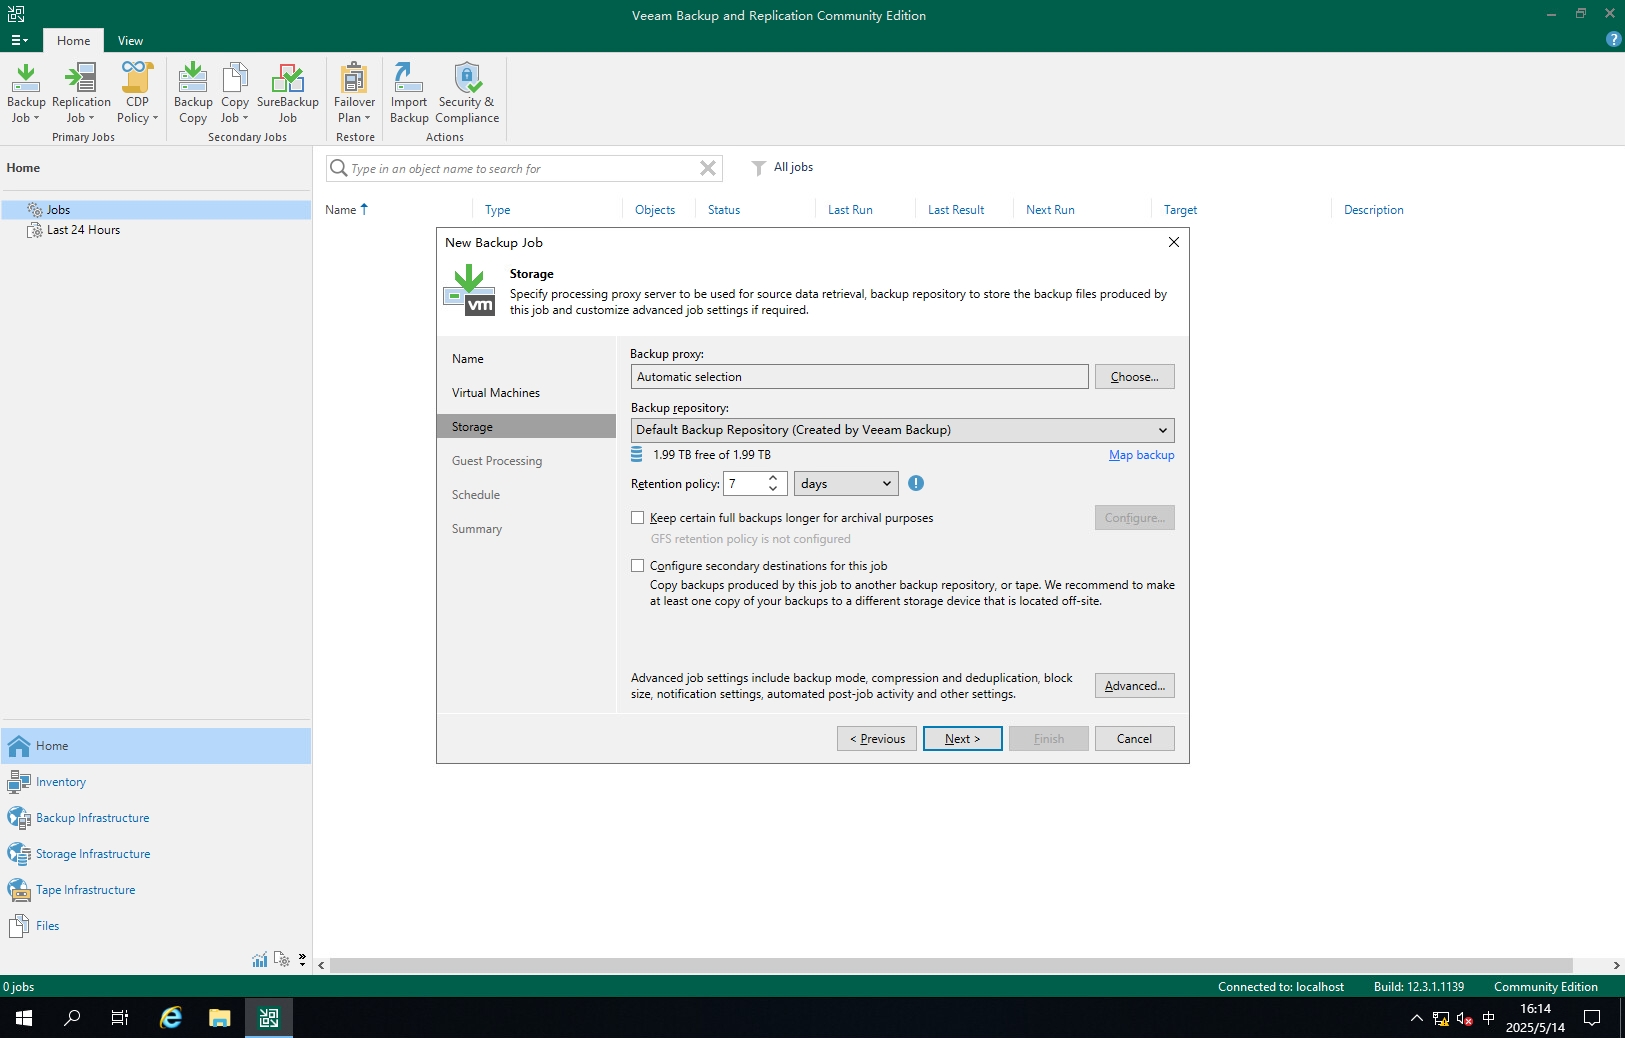Enable keeping full backups for archival
The width and height of the screenshot is (1625, 1038).
click(x=638, y=518)
